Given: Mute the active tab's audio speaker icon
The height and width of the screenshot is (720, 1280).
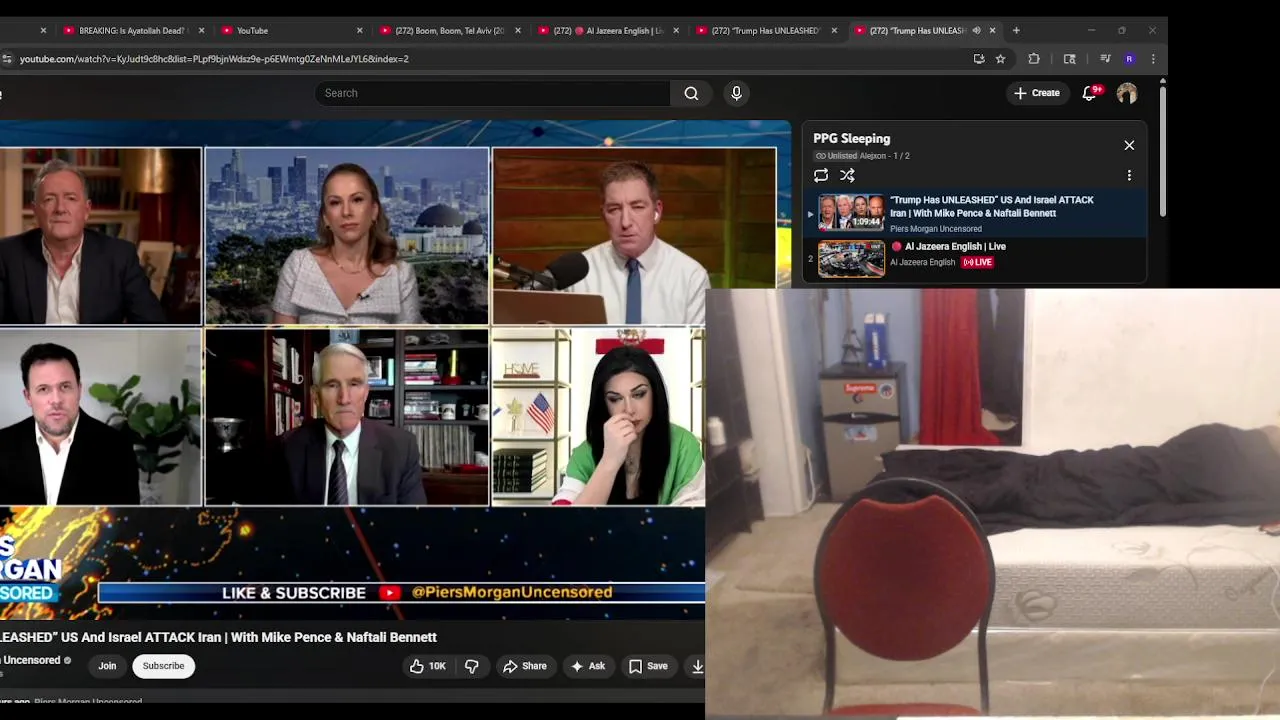Looking at the screenshot, I should [x=976, y=30].
